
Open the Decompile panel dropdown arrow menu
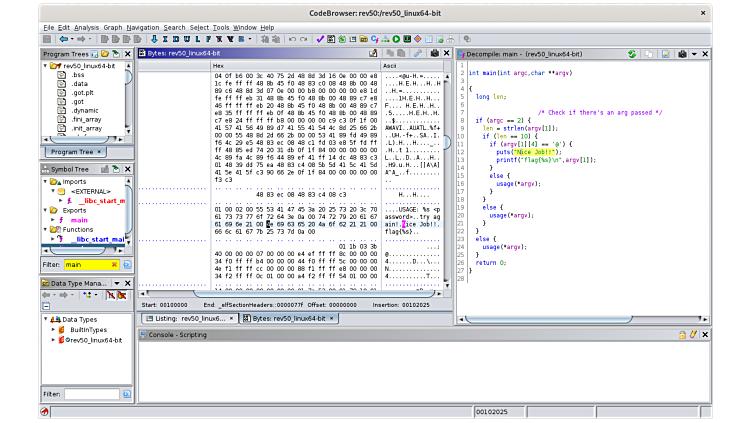694,54
